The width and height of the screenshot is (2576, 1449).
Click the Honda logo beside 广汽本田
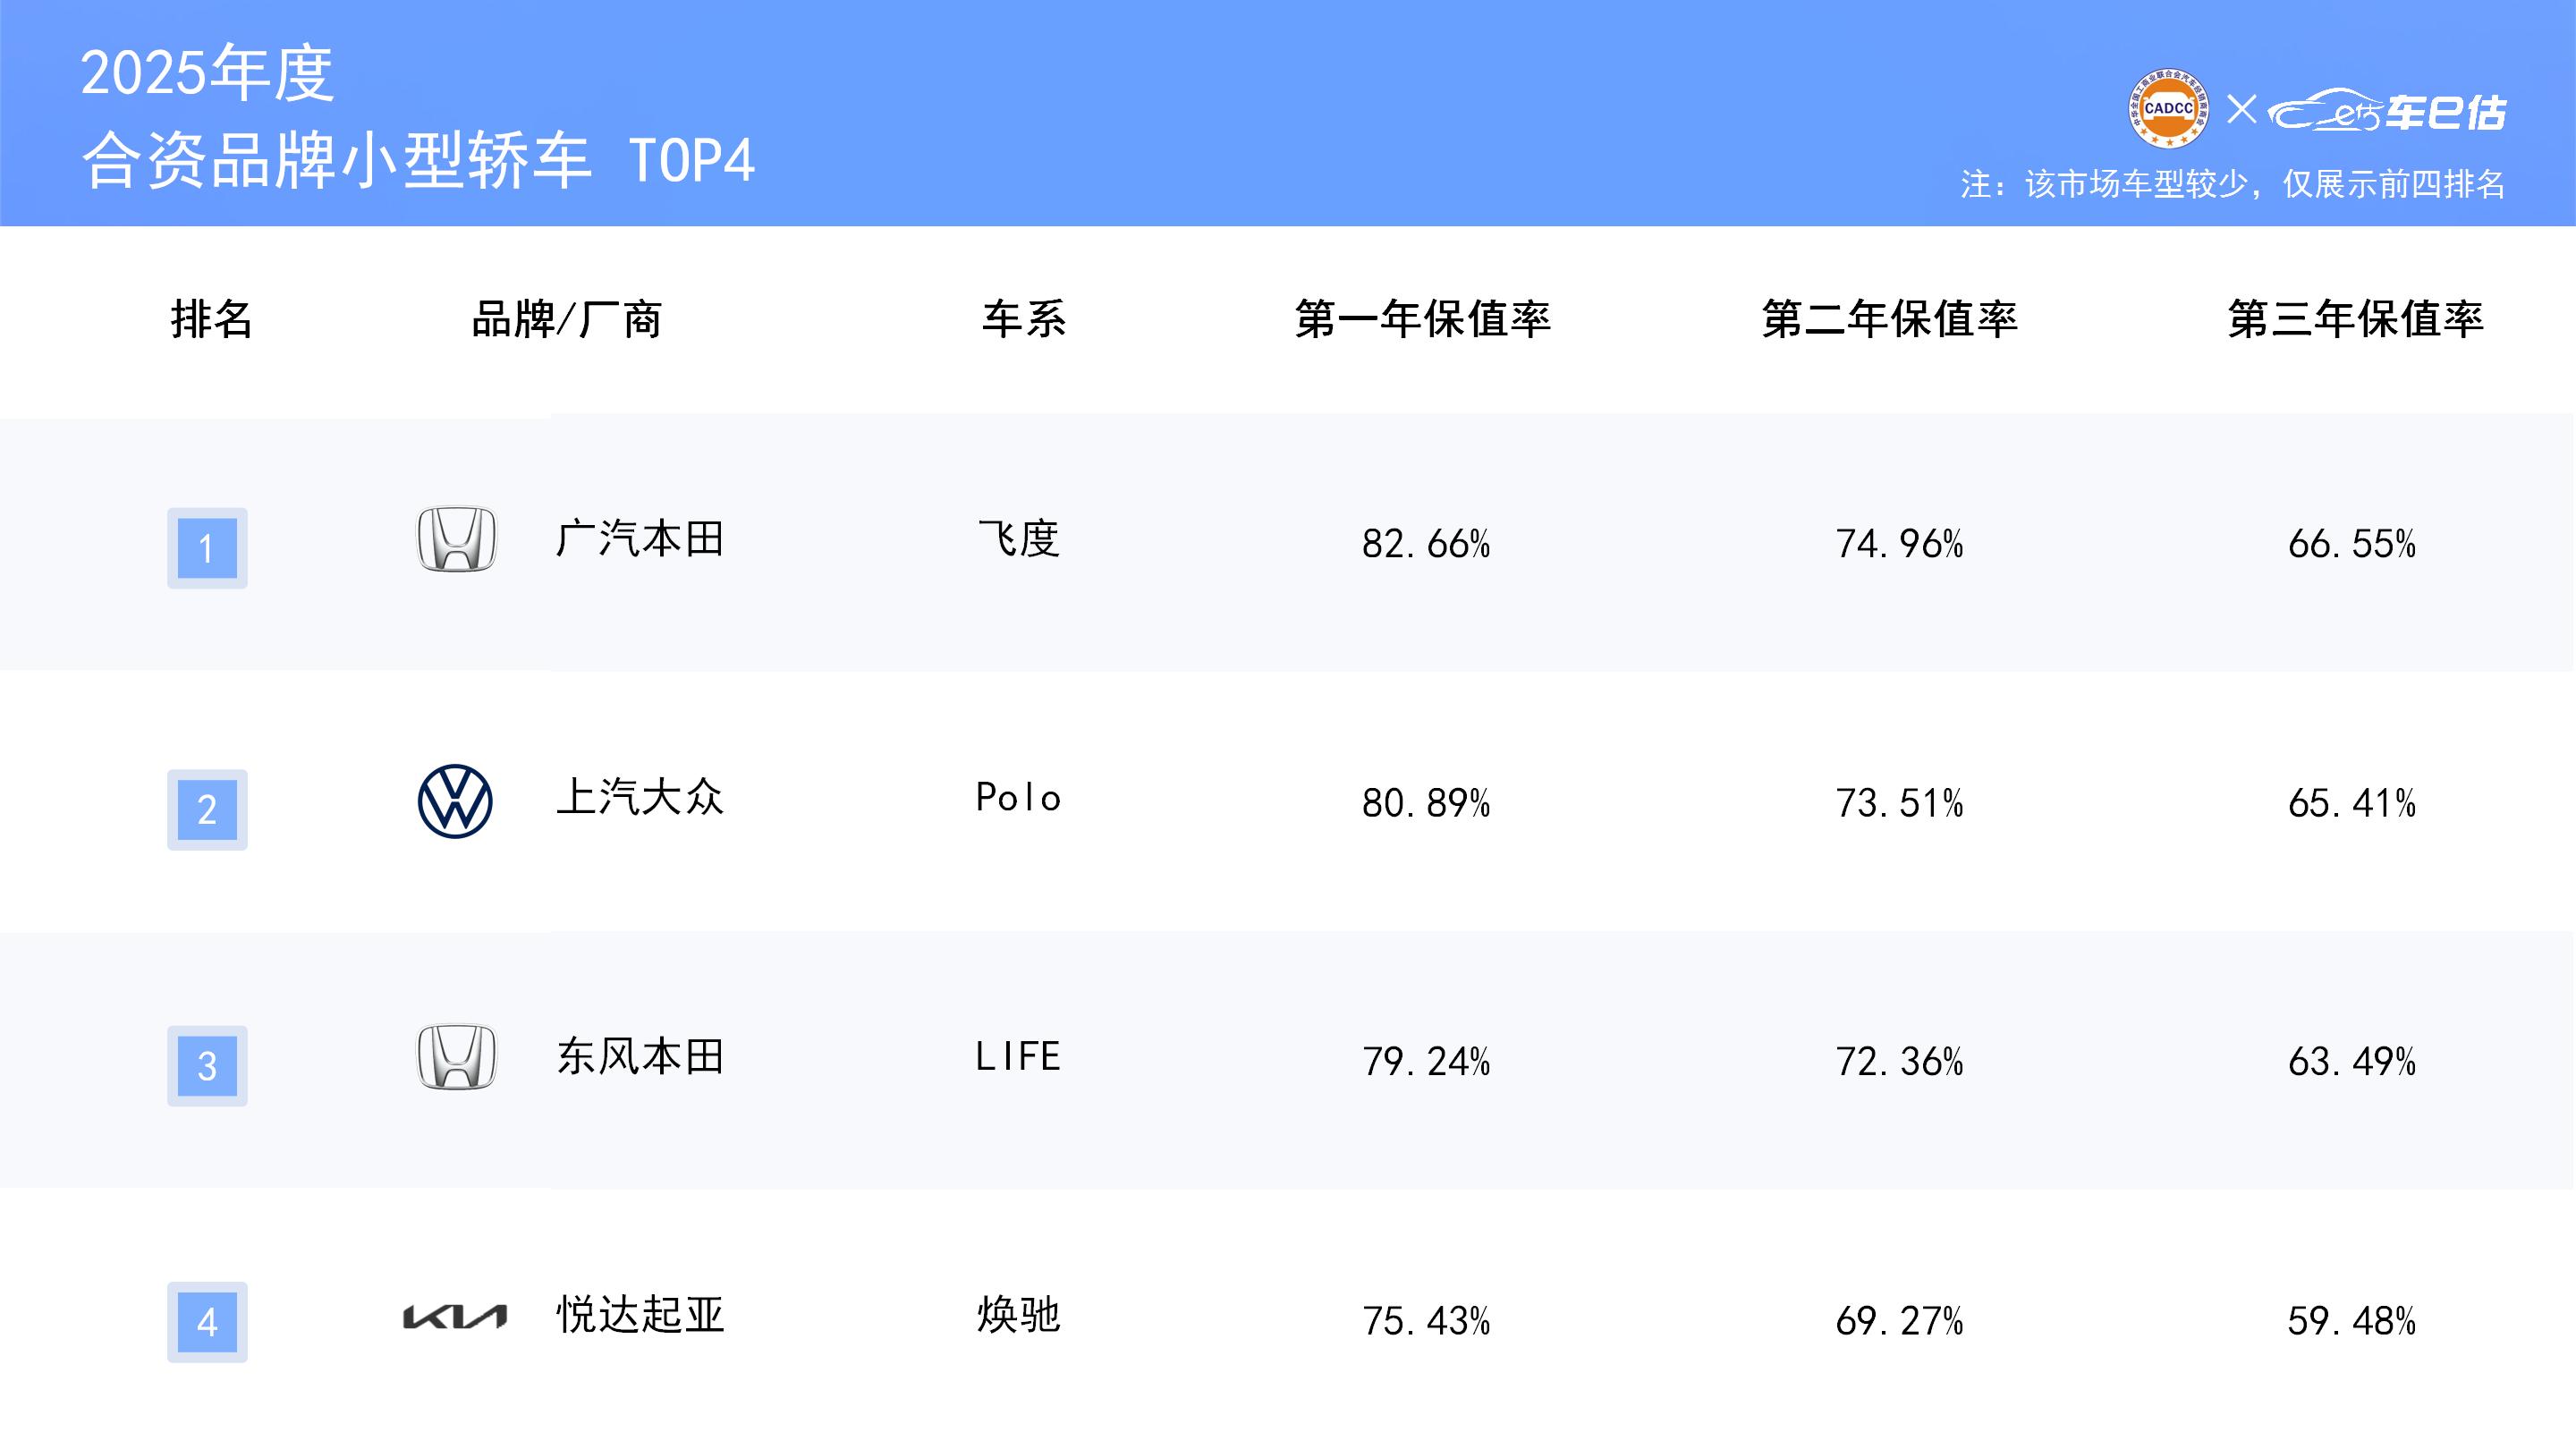click(x=456, y=539)
